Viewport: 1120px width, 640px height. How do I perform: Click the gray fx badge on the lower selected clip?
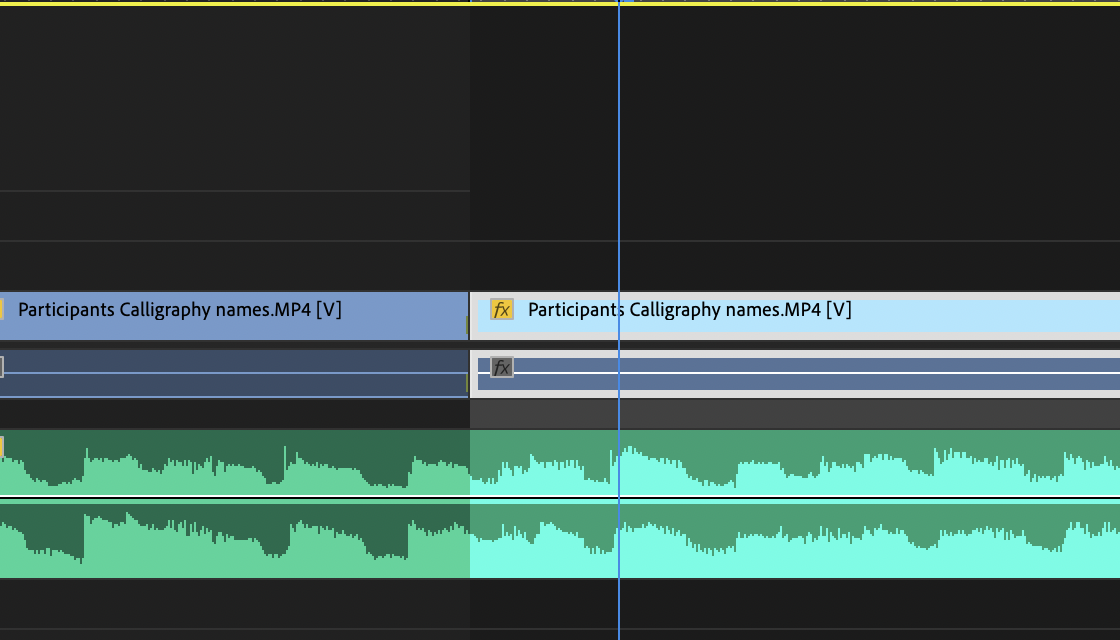502,368
